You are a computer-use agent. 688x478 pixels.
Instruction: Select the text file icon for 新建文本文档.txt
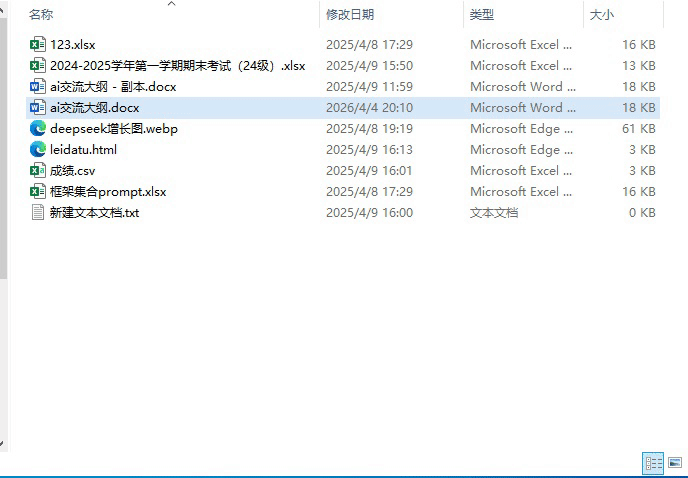click(x=38, y=213)
